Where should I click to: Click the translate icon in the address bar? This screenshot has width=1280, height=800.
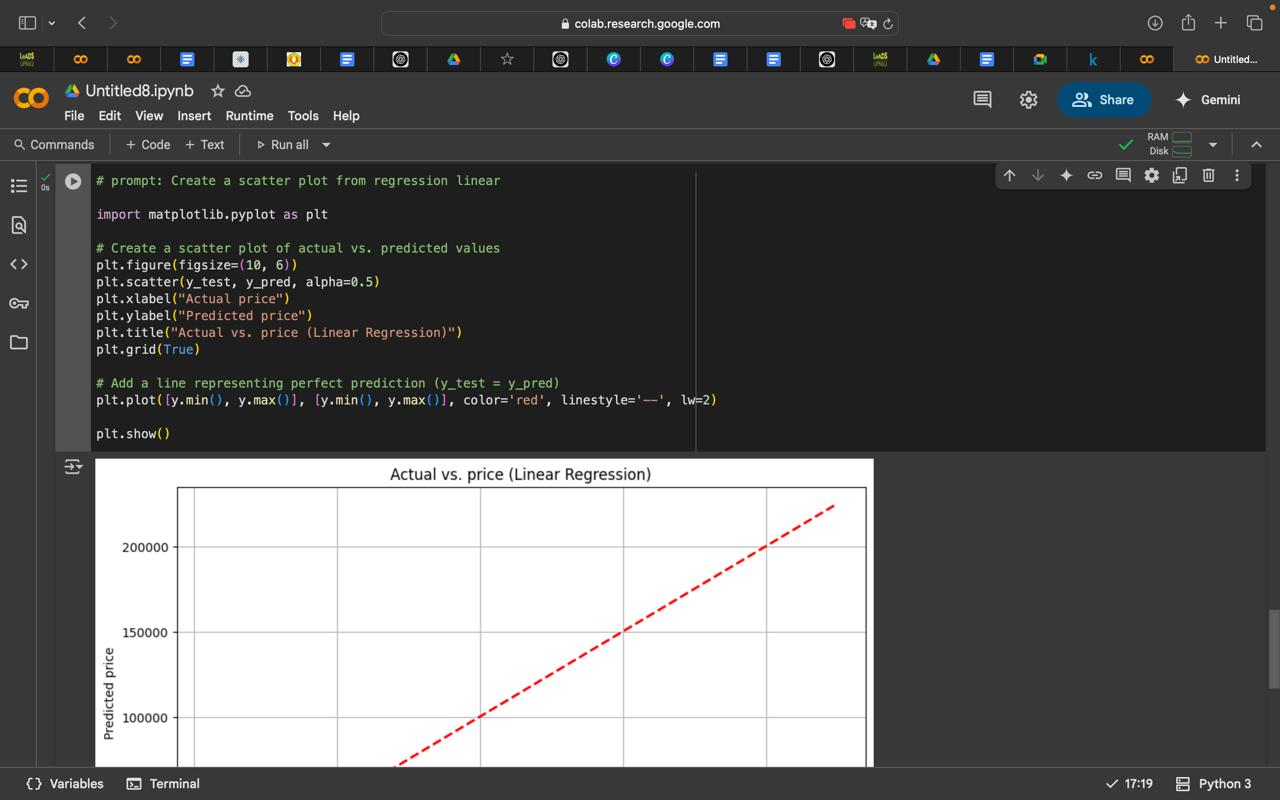[x=868, y=24]
